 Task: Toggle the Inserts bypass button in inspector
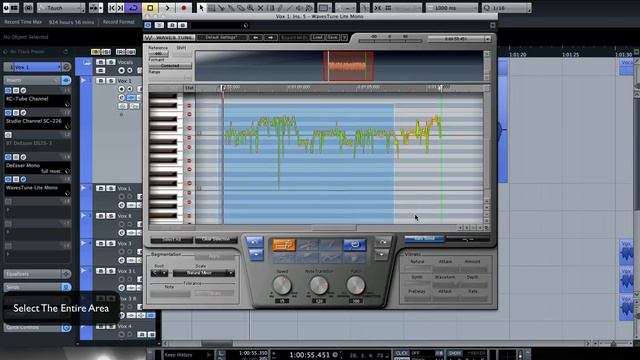(x=66, y=80)
